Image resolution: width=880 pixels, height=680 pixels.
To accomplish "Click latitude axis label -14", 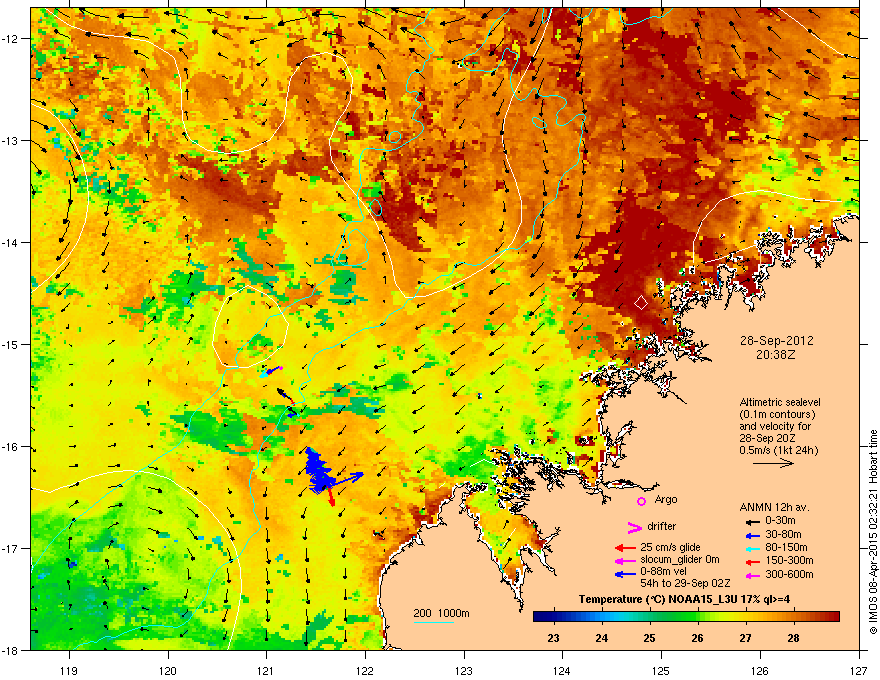I will (10, 243).
